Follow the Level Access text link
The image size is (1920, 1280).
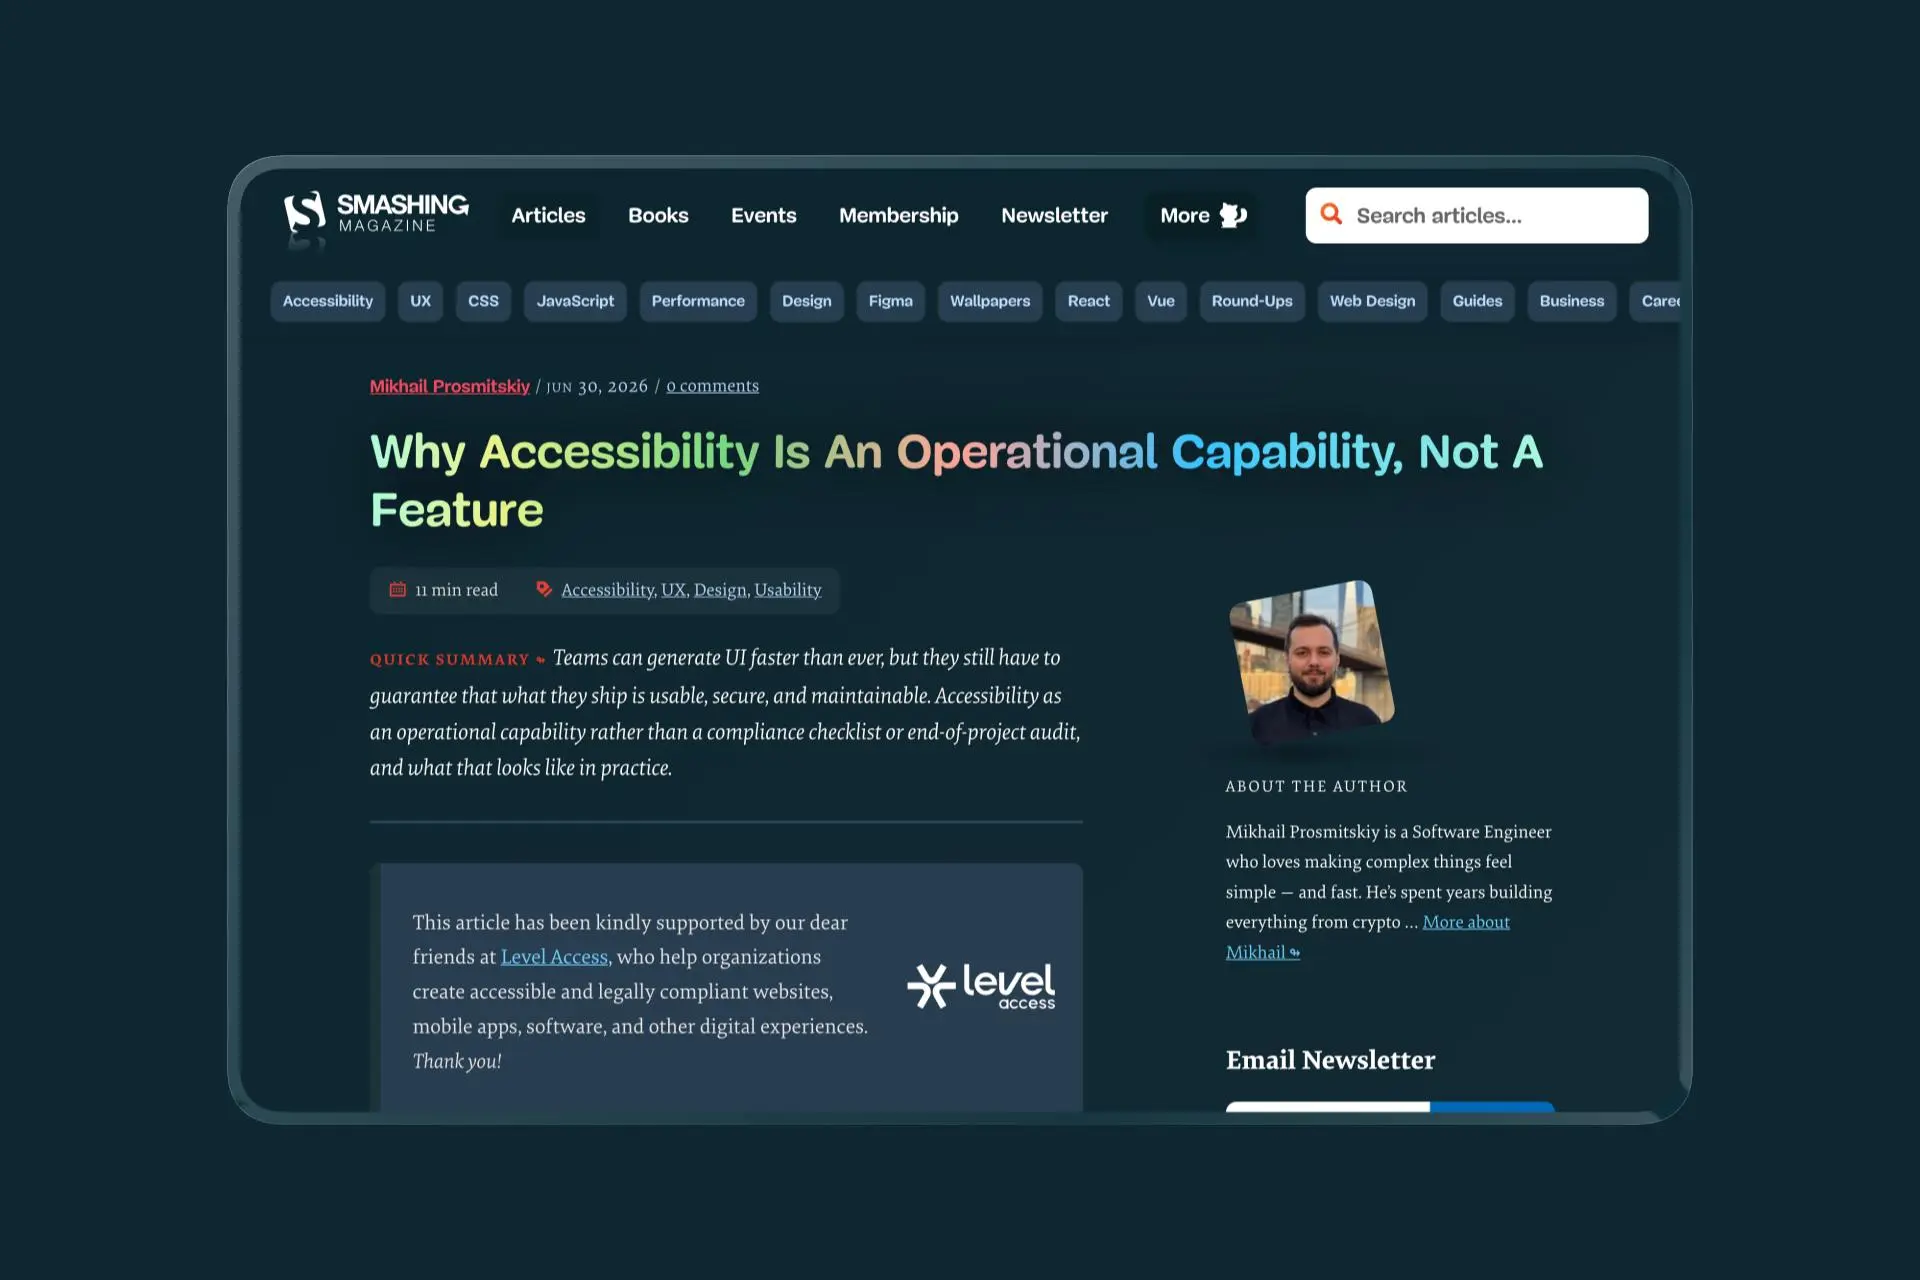554,957
